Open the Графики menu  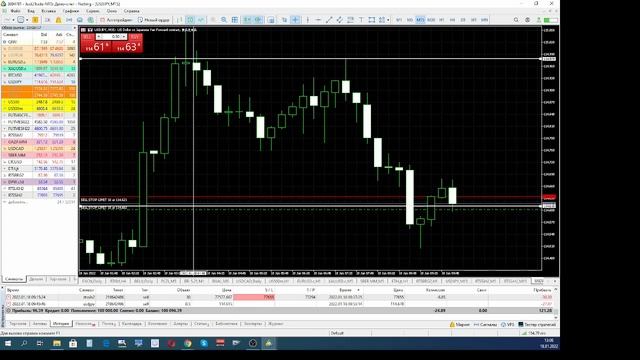71,11
